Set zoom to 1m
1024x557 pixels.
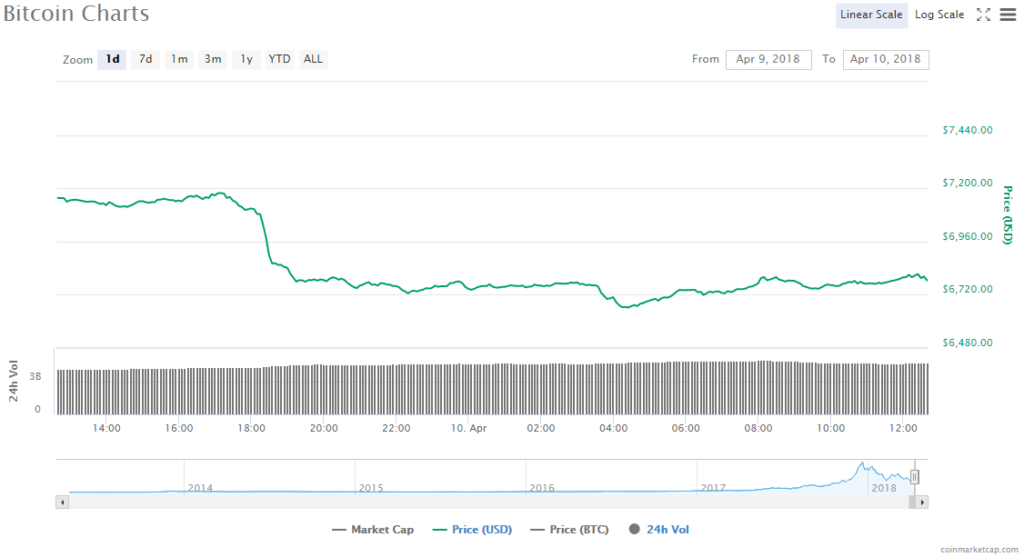point(179,59)
